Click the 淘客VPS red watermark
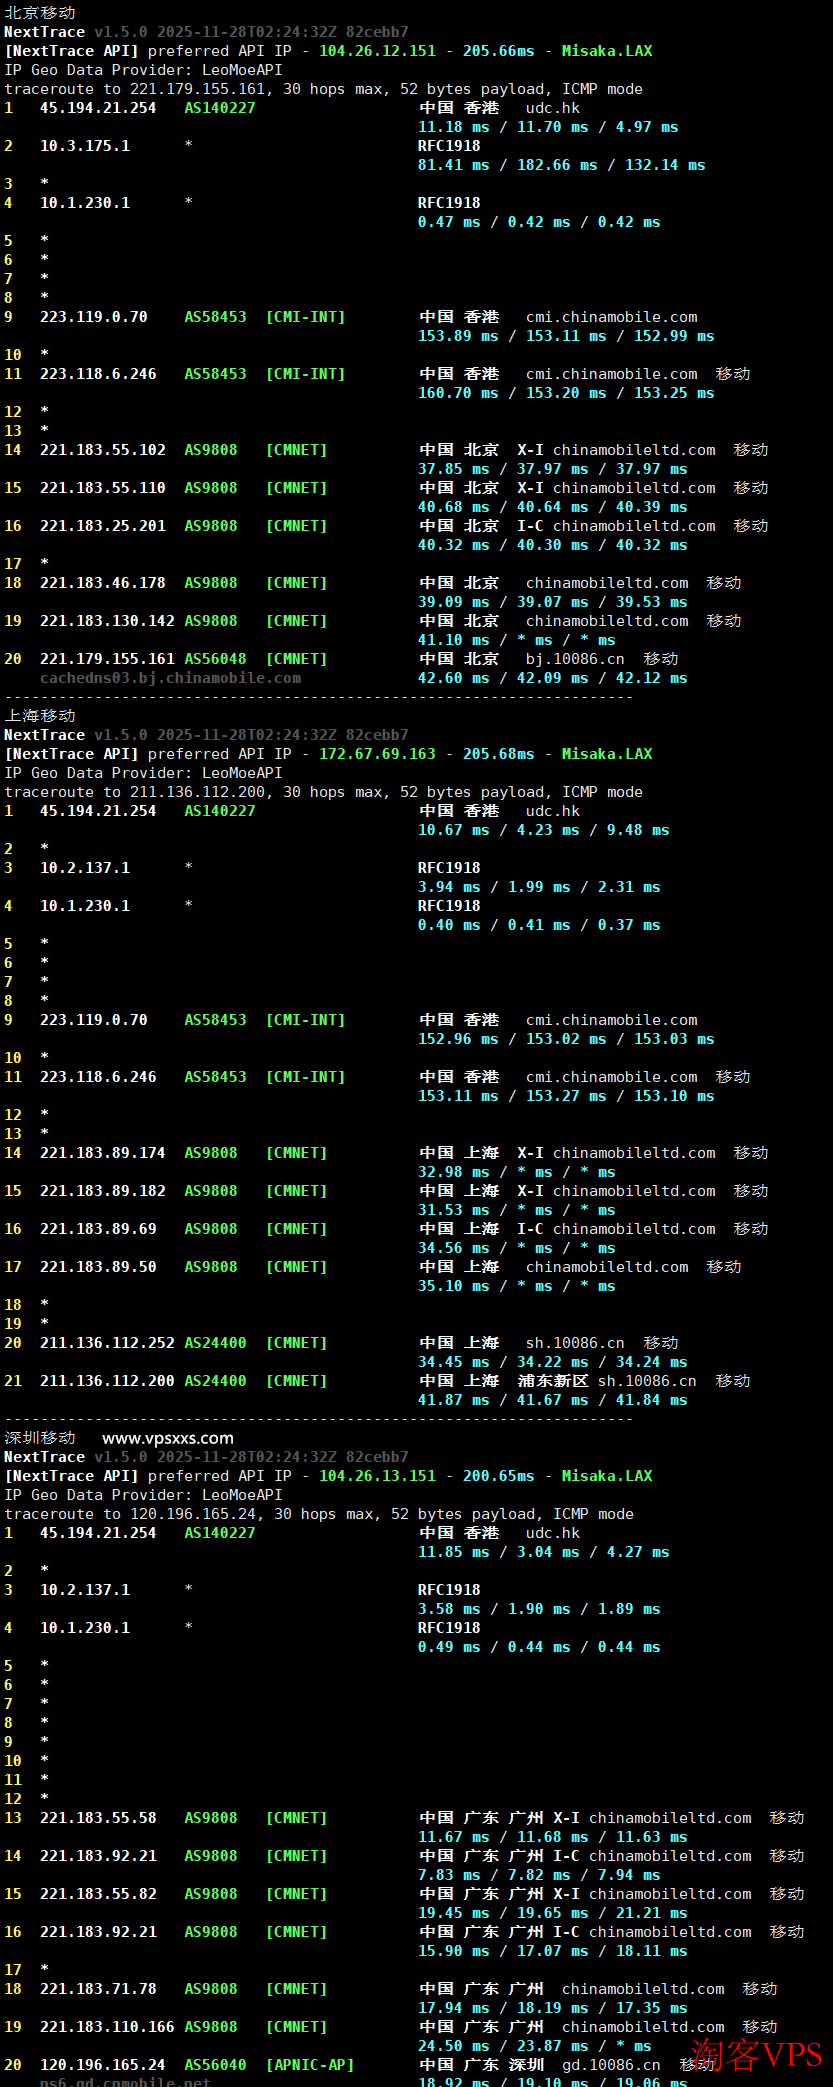 pyautogui.click(x=755, y=2055)
